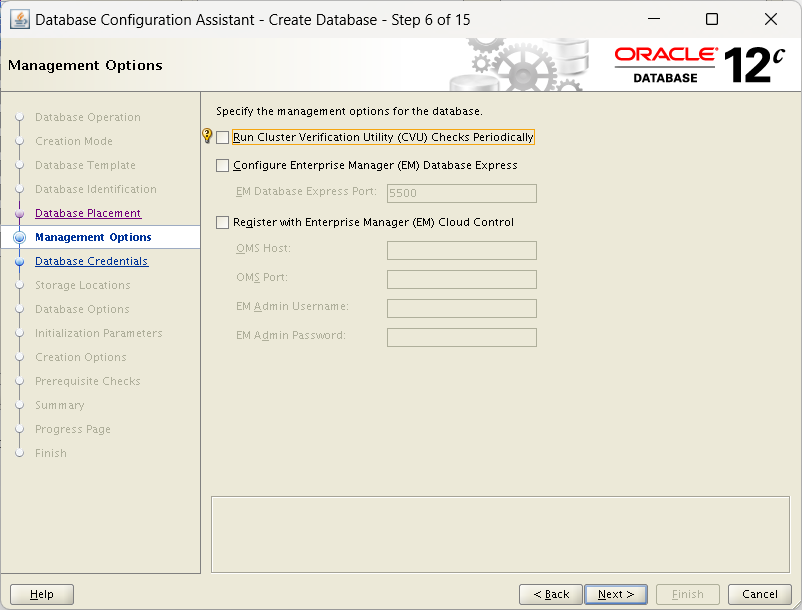Check Register with EM Cloud Control
Screen dimensions: 802x610
[222, 222]
